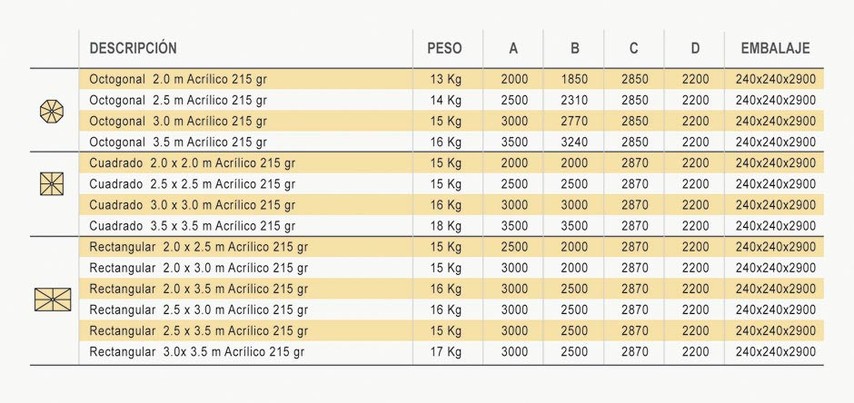The height and width of the screenshot is (403, 854).
Task: Click the rectangular umbrella shape icon
Action: point(53,300)
